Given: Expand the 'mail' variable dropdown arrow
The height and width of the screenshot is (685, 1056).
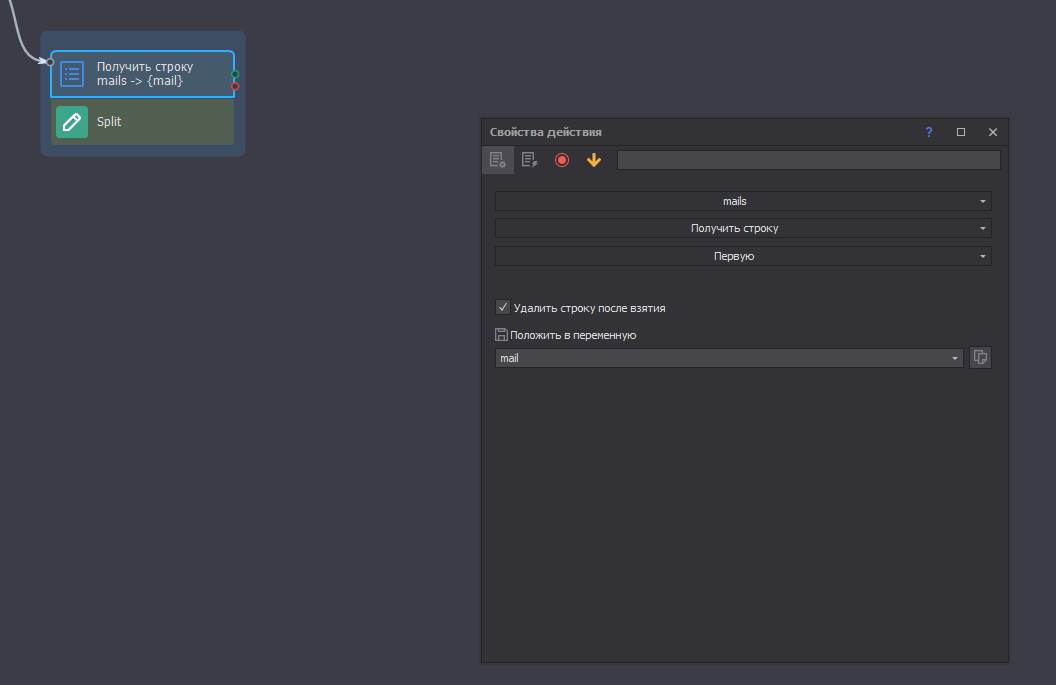Looking at the screenshot, I should point(955,358).
